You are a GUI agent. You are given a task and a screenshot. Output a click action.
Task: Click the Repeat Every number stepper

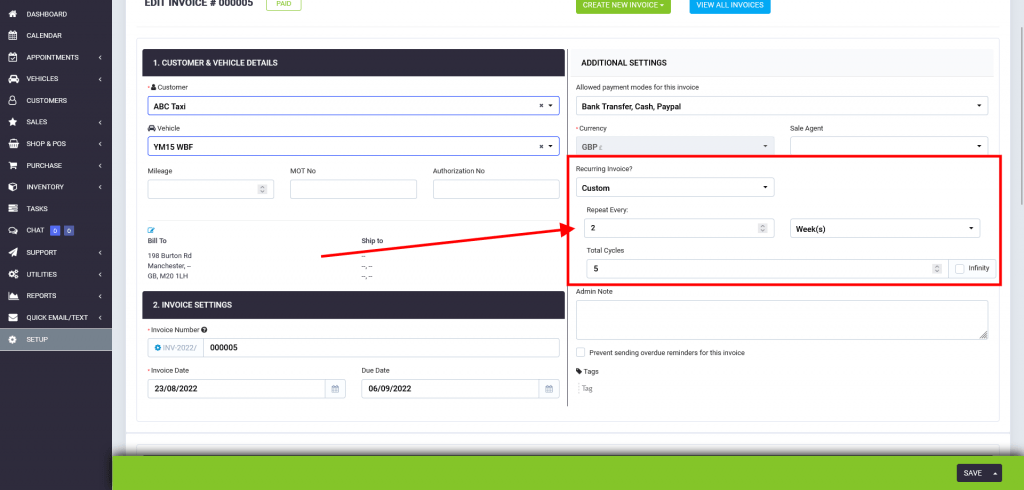tap(765, 229)
